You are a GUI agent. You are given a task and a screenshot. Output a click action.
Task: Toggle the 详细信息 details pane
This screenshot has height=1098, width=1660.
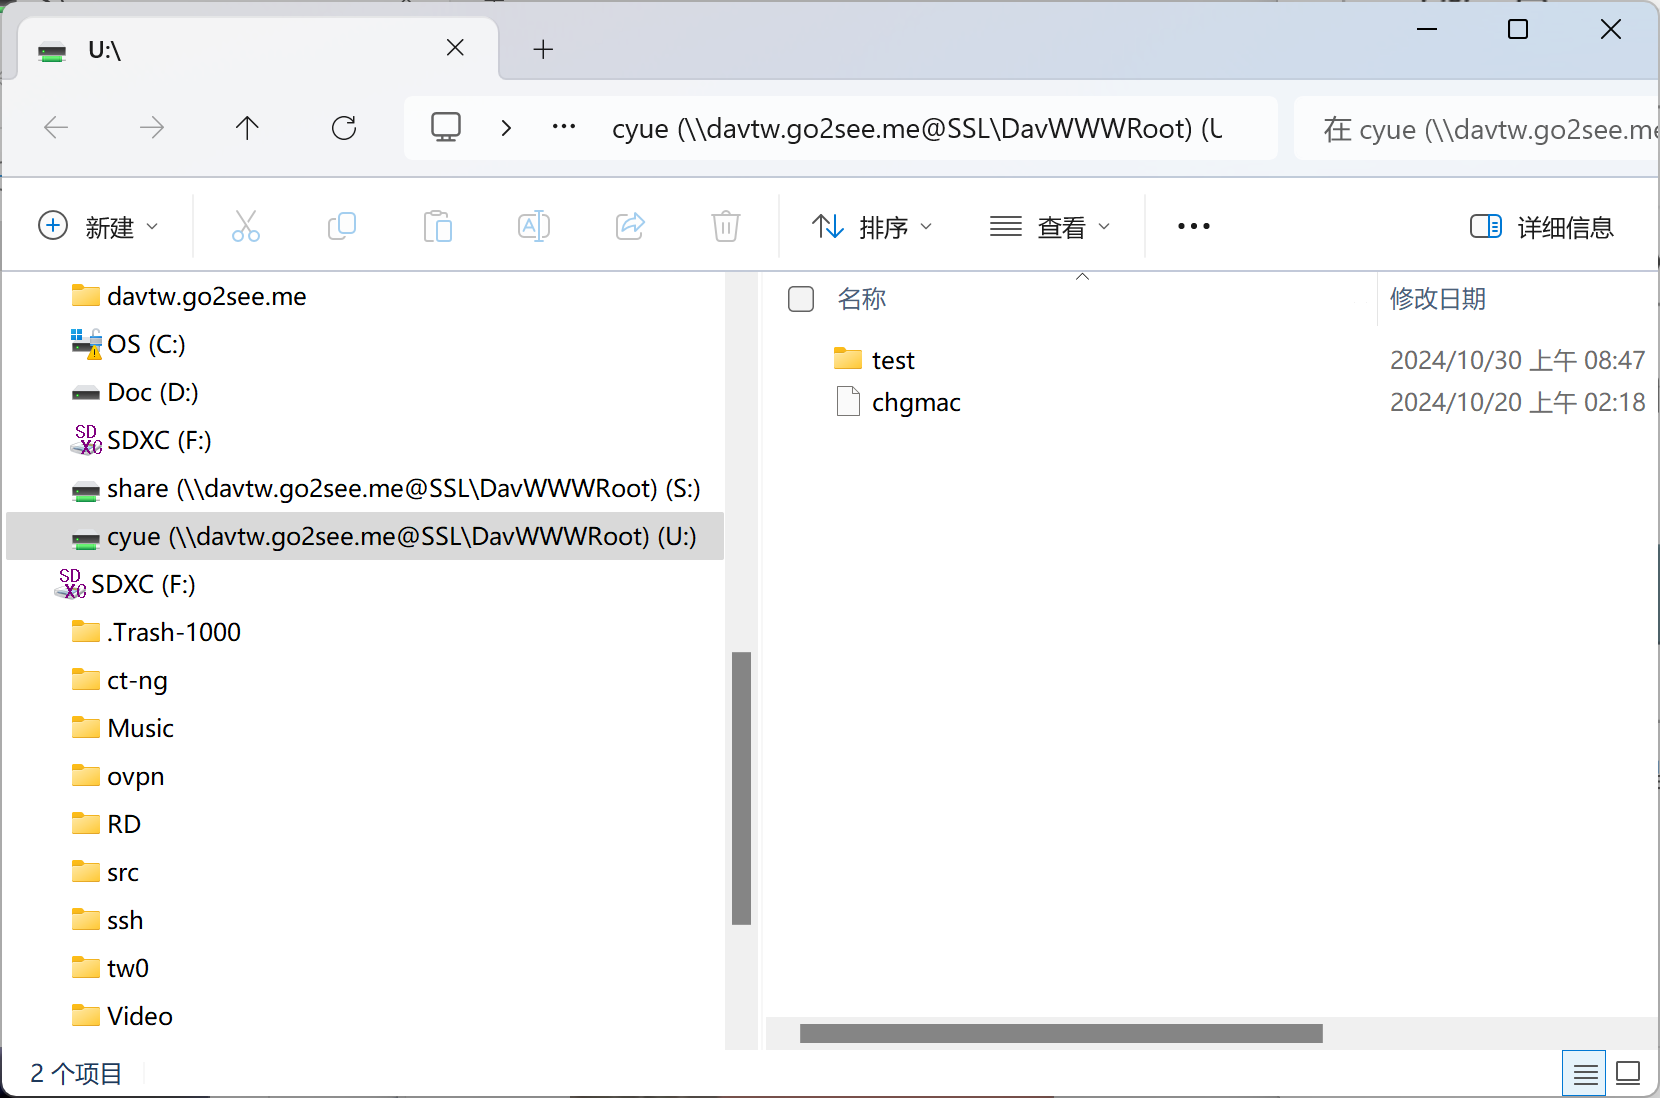(1541, 227)
